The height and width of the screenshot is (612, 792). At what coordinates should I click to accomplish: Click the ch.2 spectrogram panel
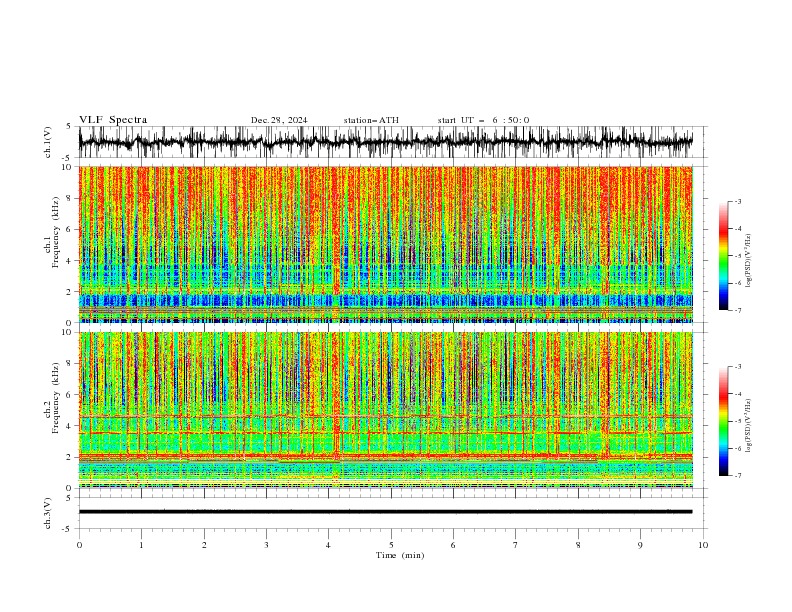pyautogui.click(x=386, y=410)
